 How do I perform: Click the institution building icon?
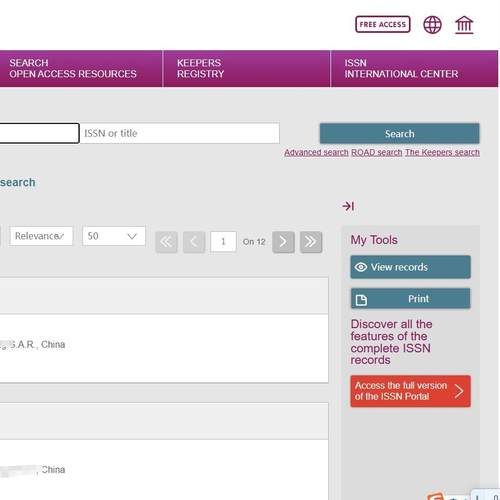pos(464,25)
